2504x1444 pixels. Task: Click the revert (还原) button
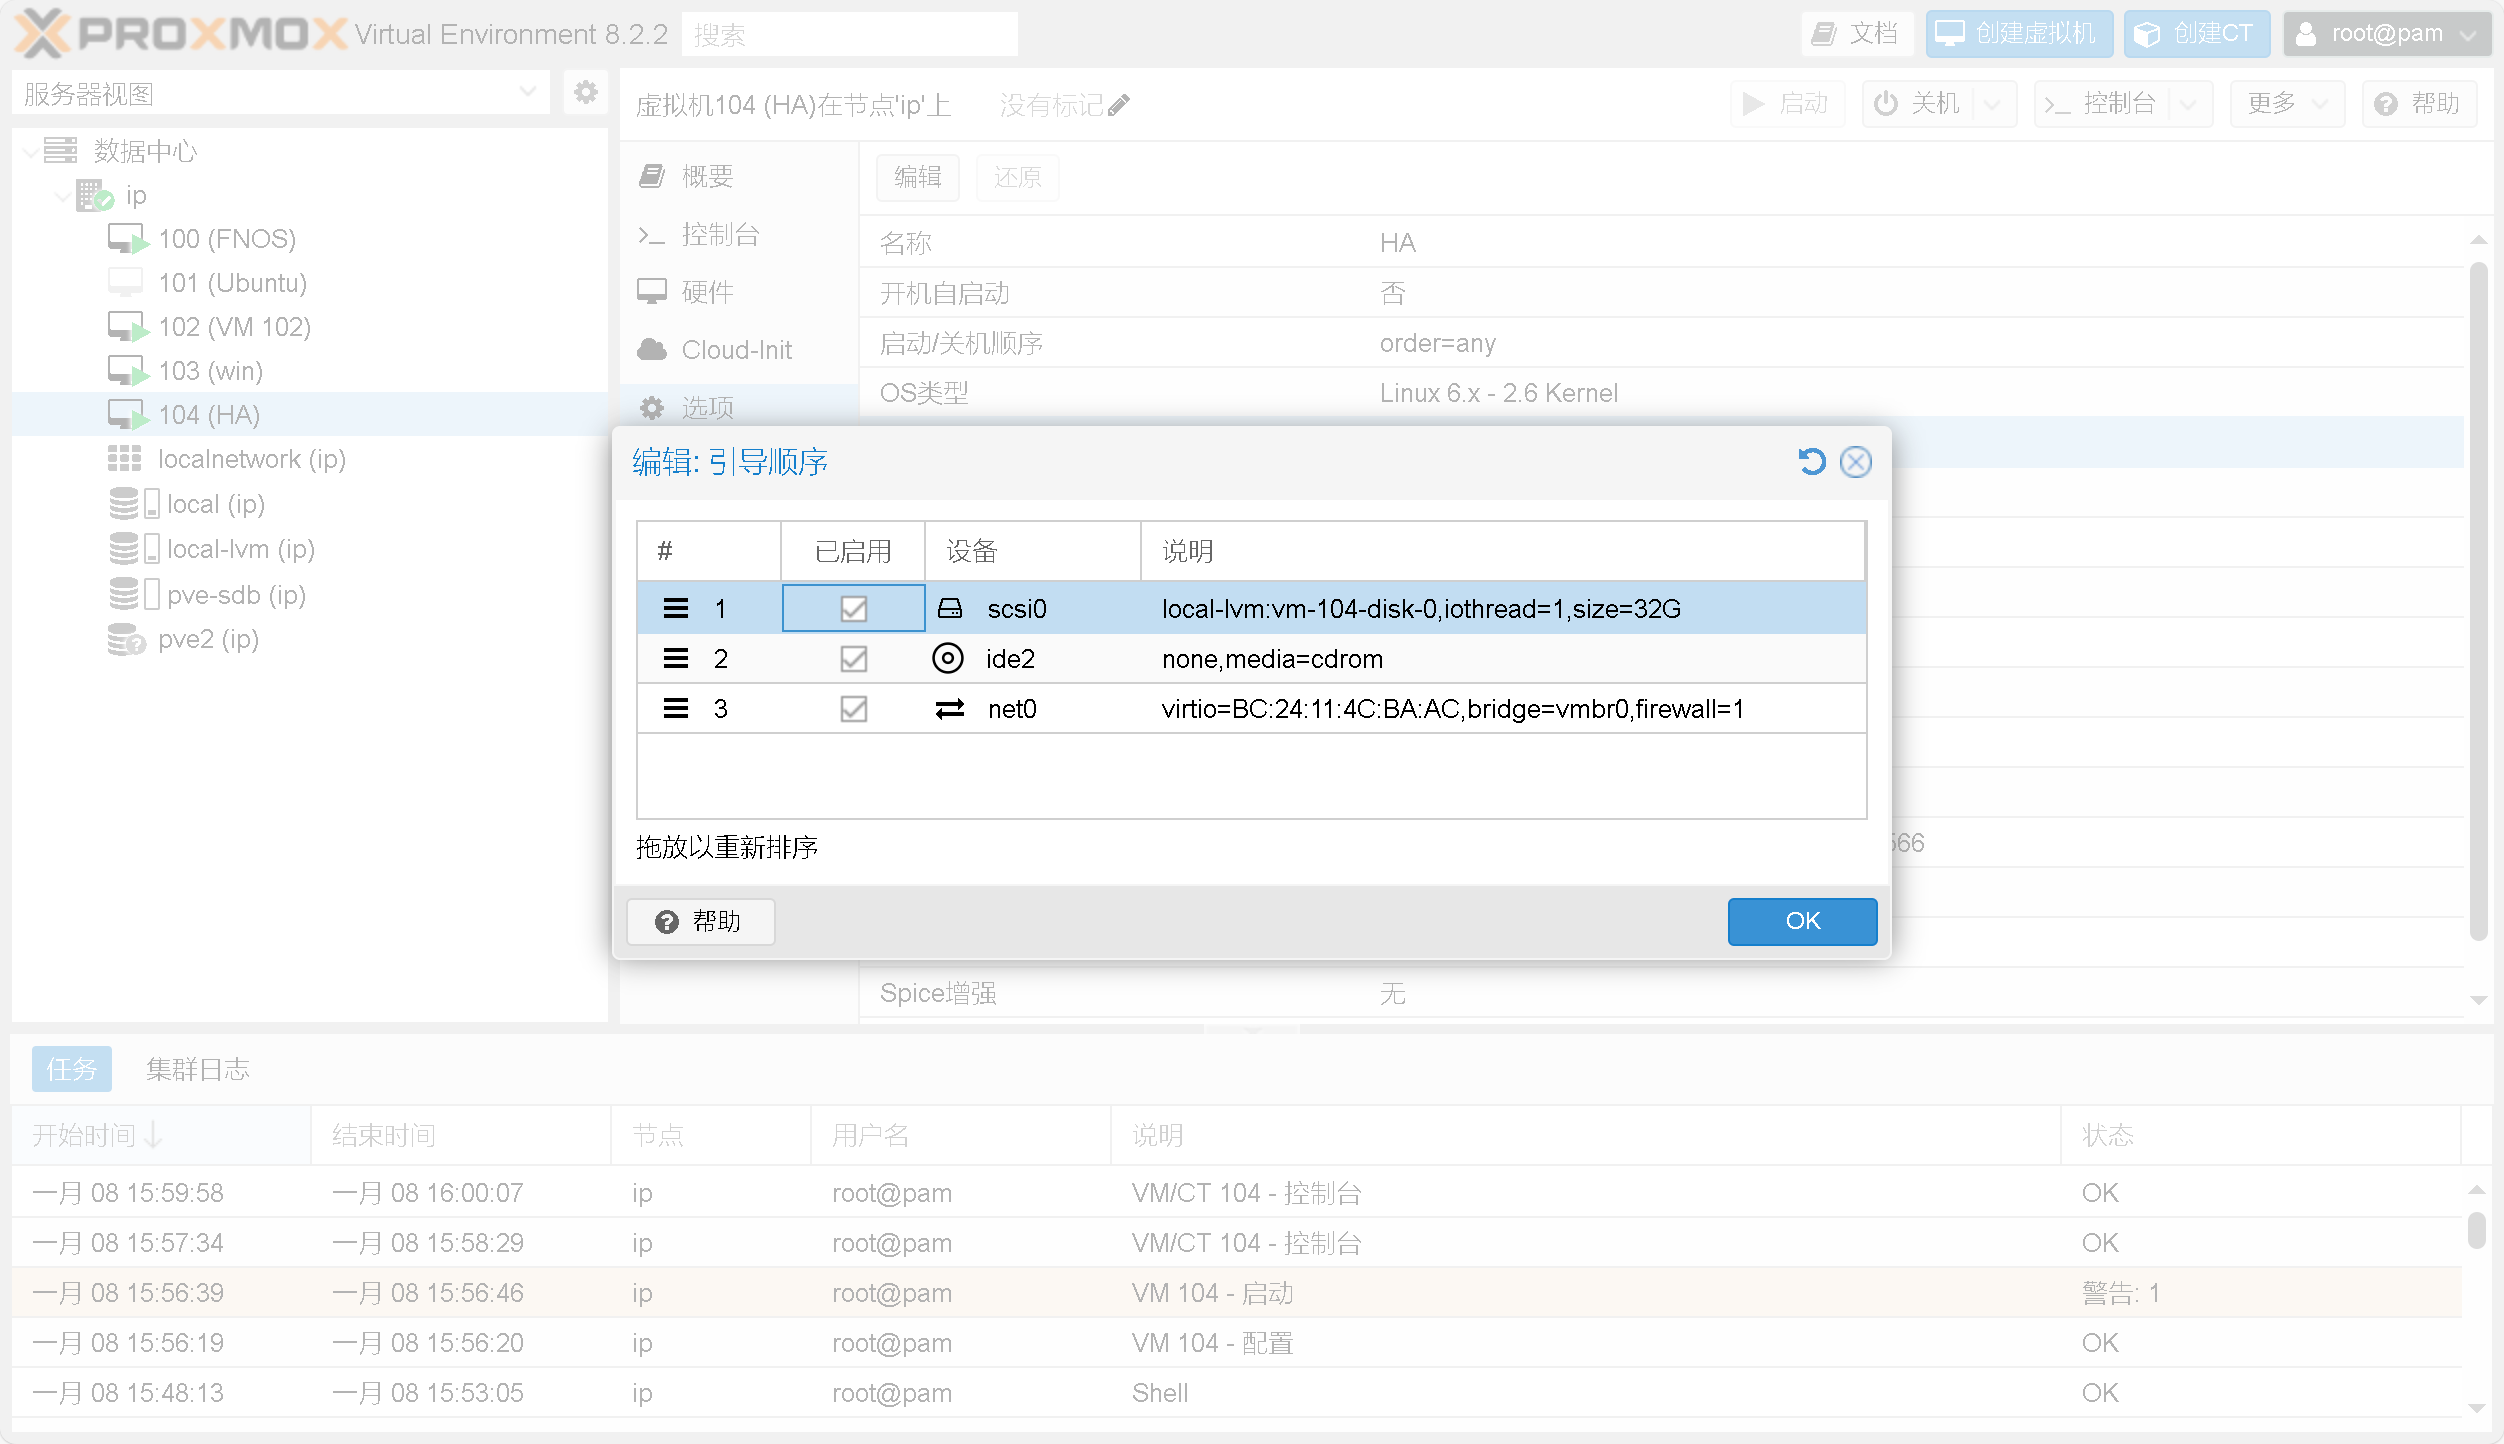(1017, 177)
